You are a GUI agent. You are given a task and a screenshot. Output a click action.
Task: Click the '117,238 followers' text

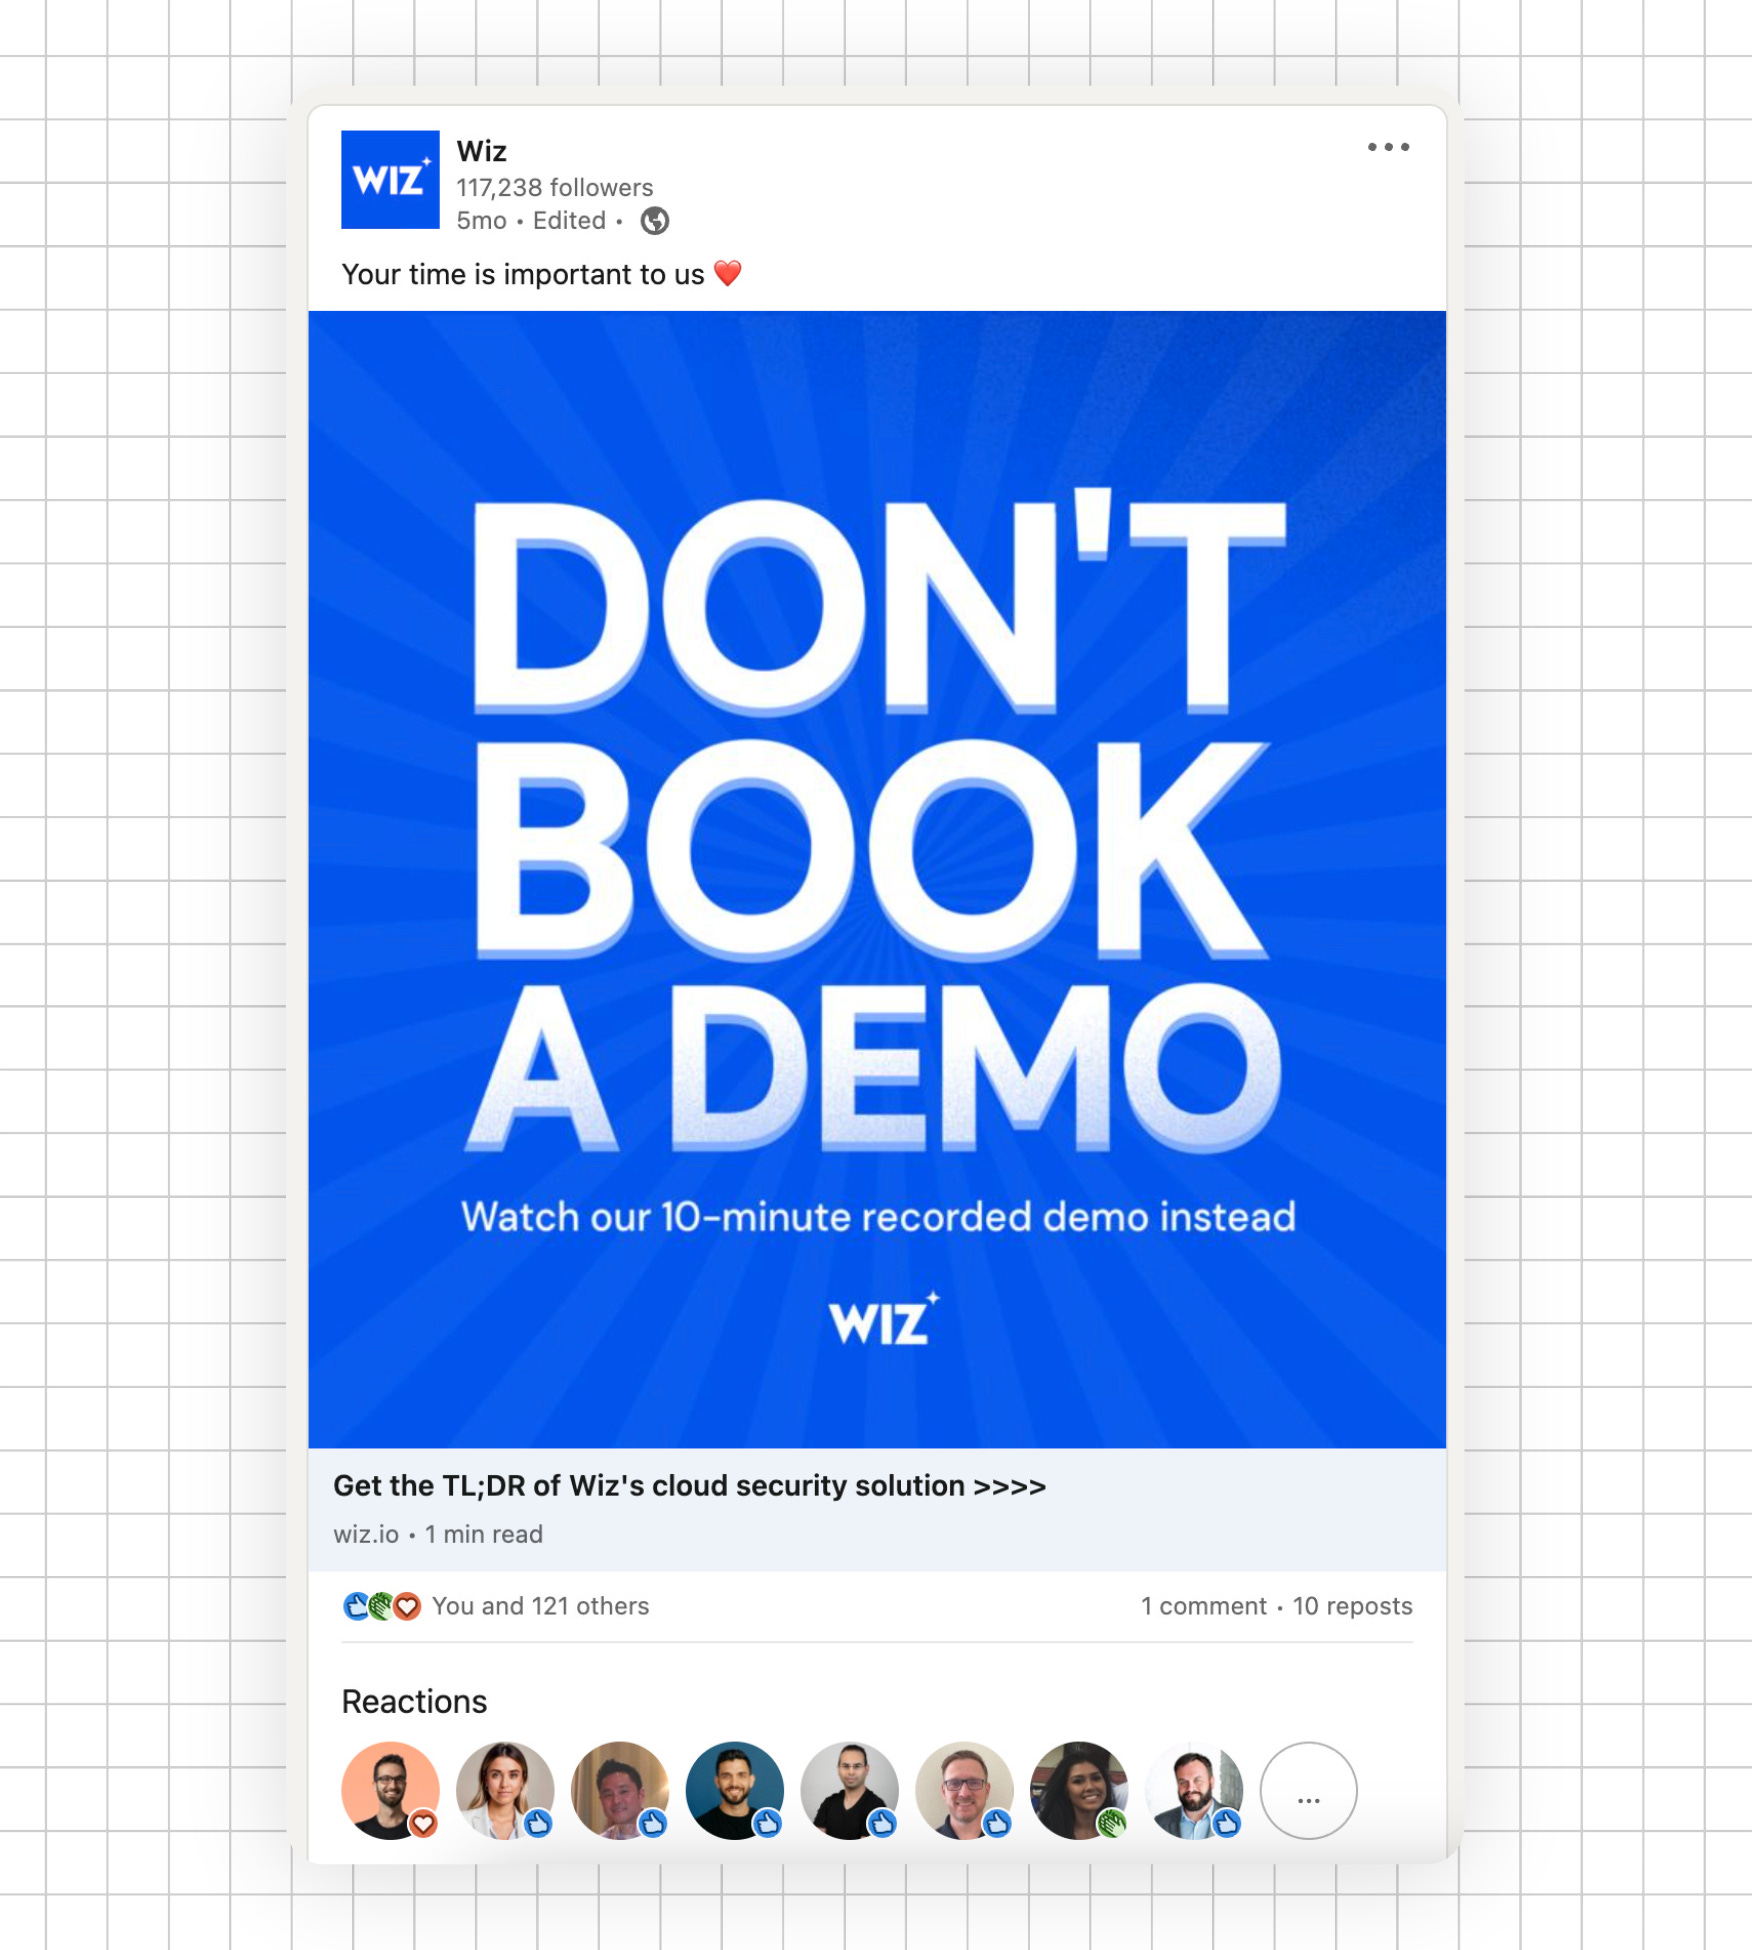coord(555,188)
